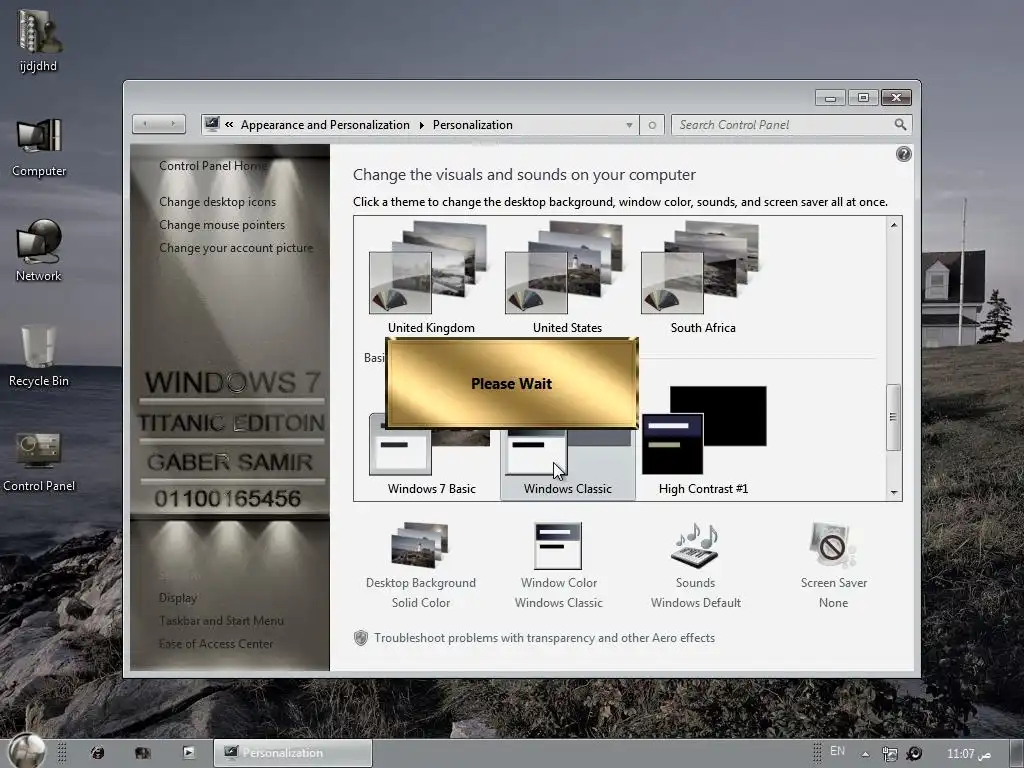Click Troubleshoot problems with transparency link
The image size is (1024, 768).
tap(544, 638)
